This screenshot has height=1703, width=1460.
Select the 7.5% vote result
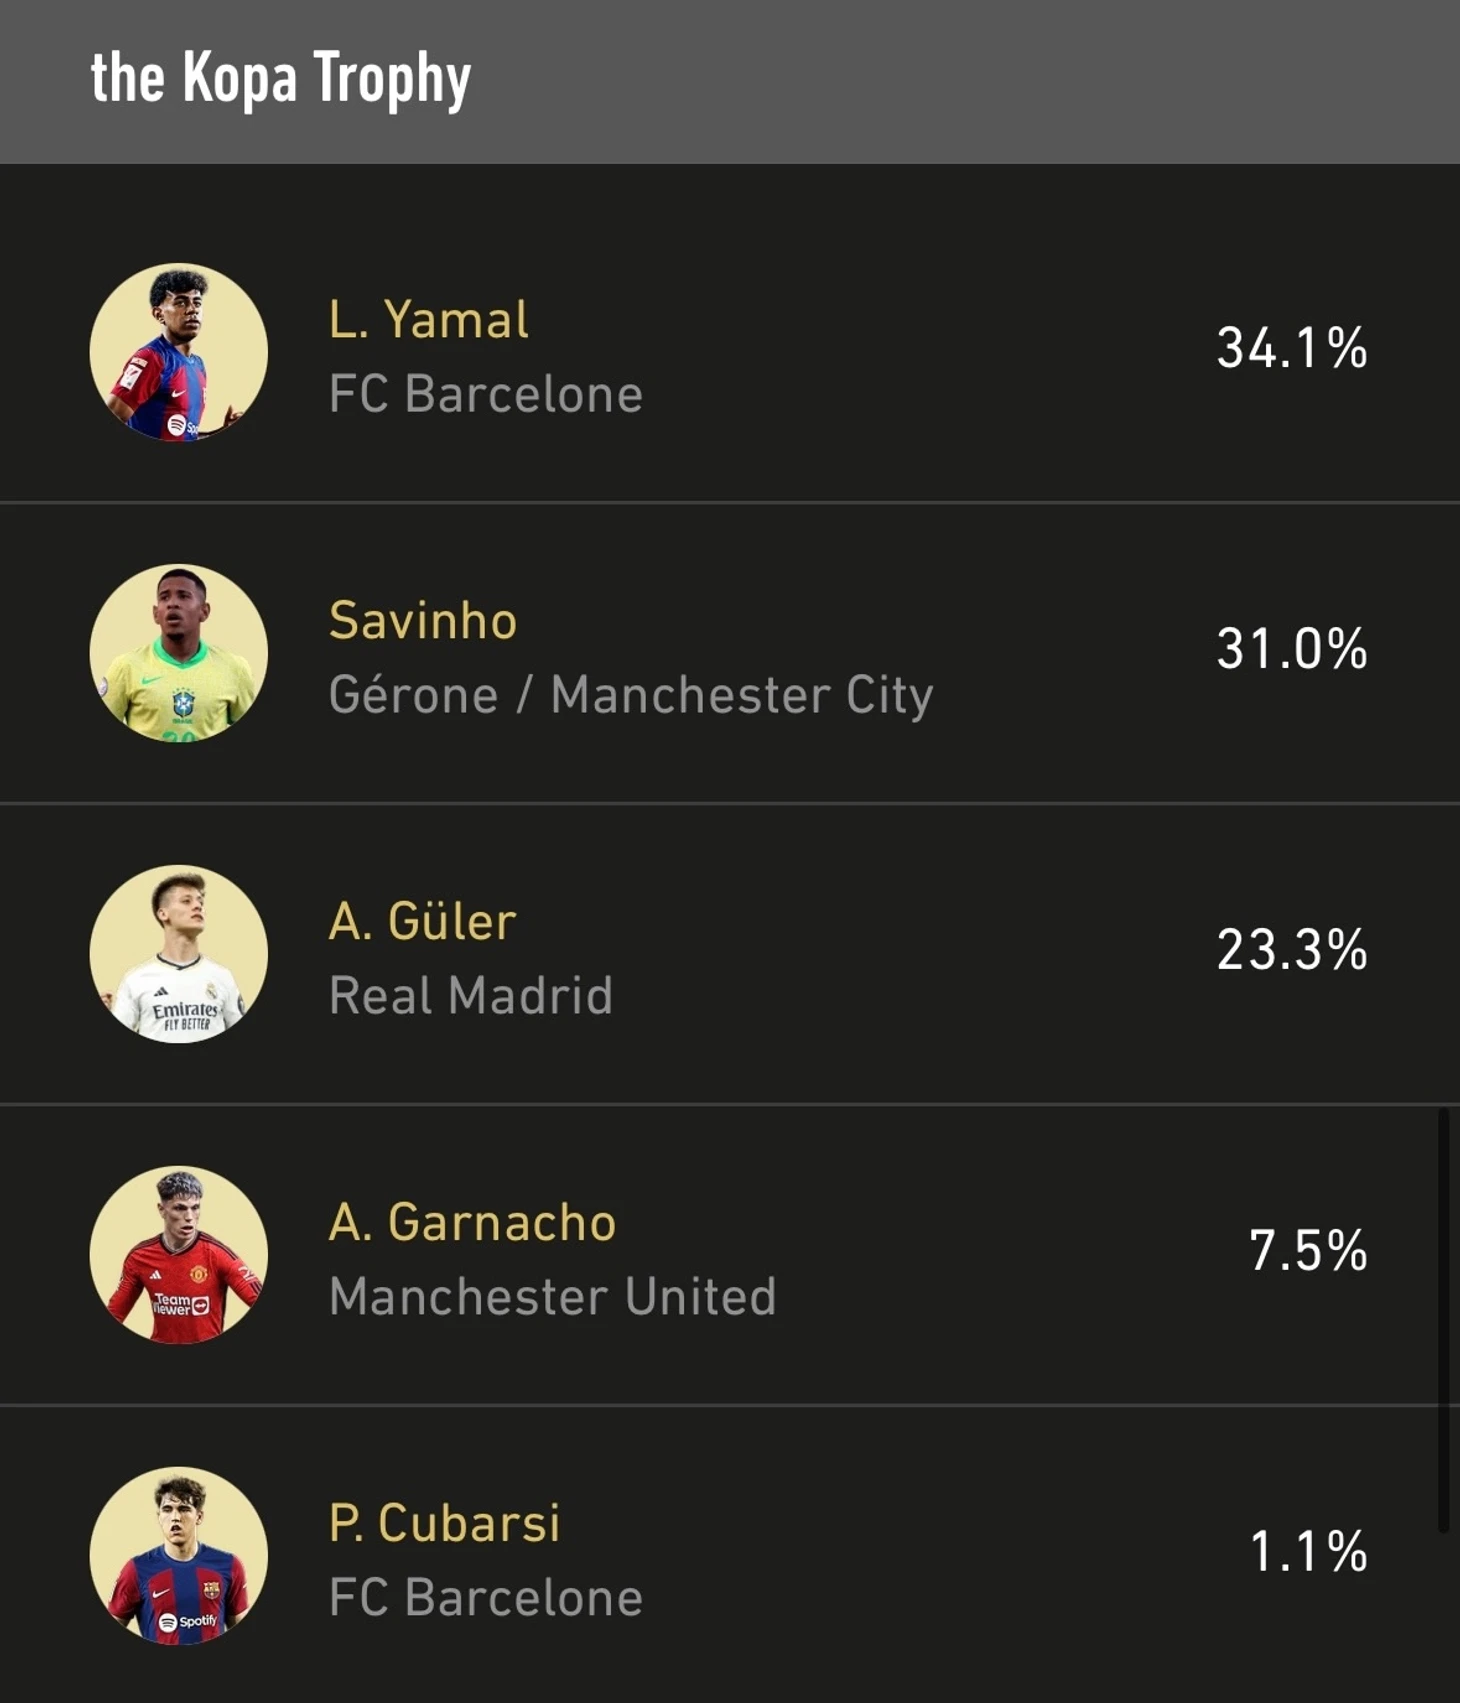point(1308,1251)
